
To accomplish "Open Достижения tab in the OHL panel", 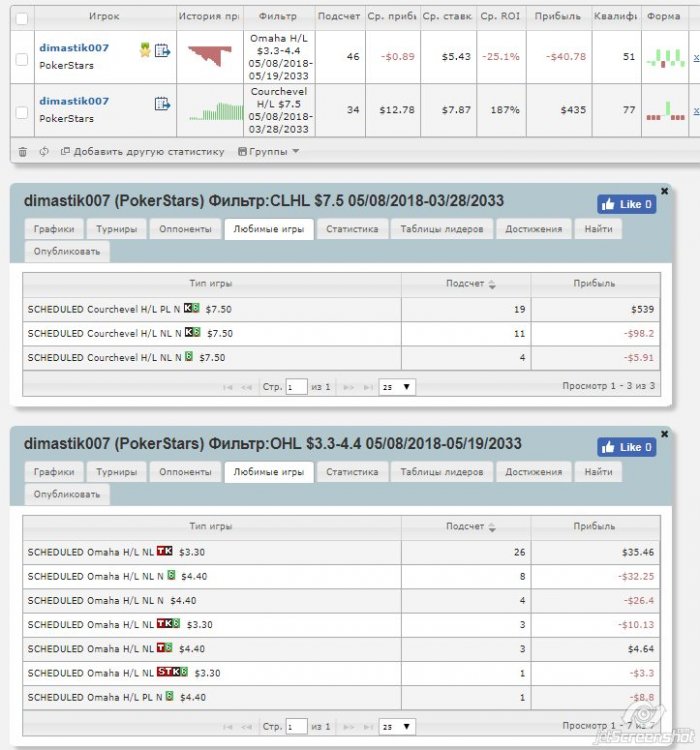I will (533, 472).
